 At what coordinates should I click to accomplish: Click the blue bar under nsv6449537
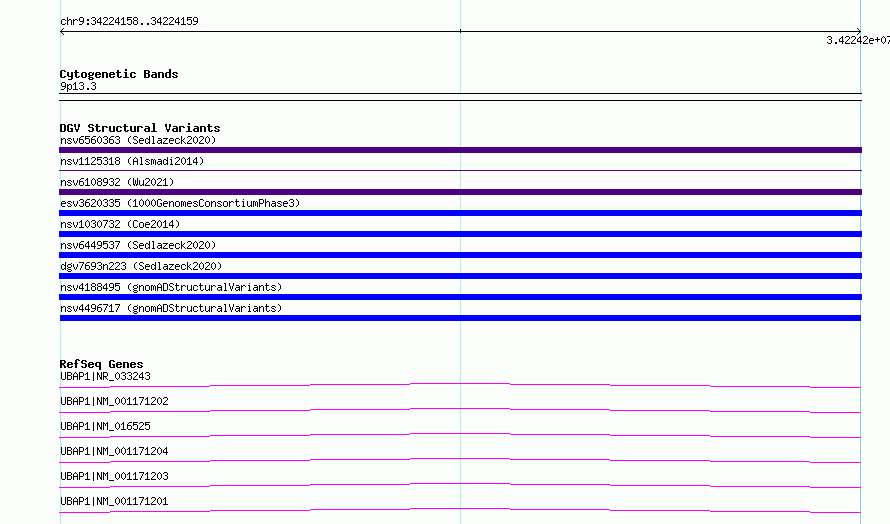460,255
